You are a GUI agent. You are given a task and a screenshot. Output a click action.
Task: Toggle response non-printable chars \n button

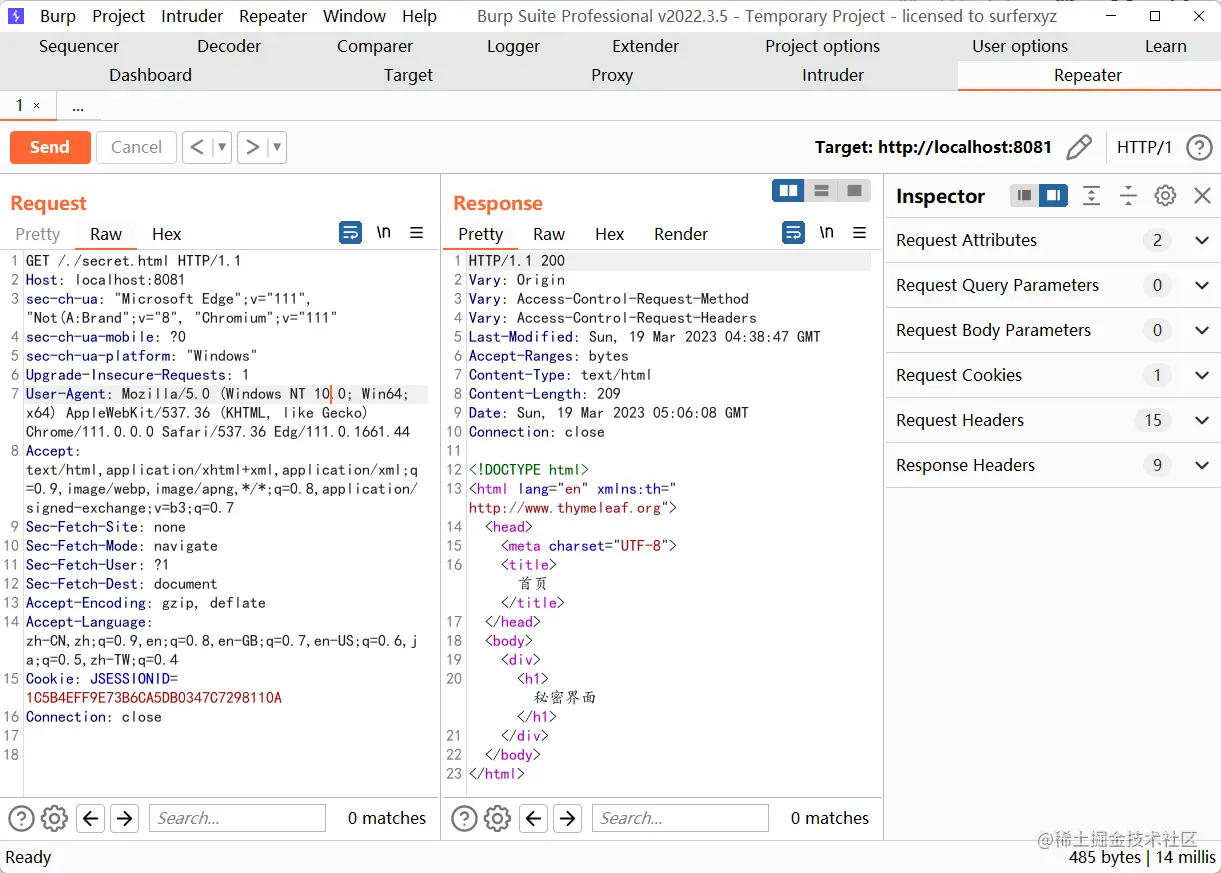826,232
